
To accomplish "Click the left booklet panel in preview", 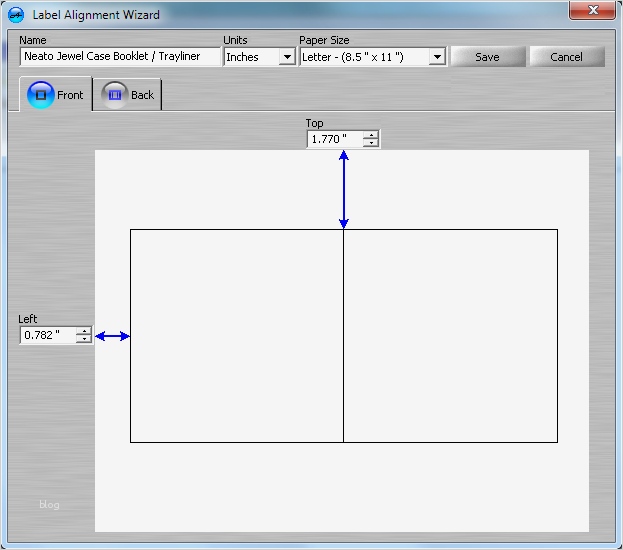I will pyautogui.click(x=237, y=336).
